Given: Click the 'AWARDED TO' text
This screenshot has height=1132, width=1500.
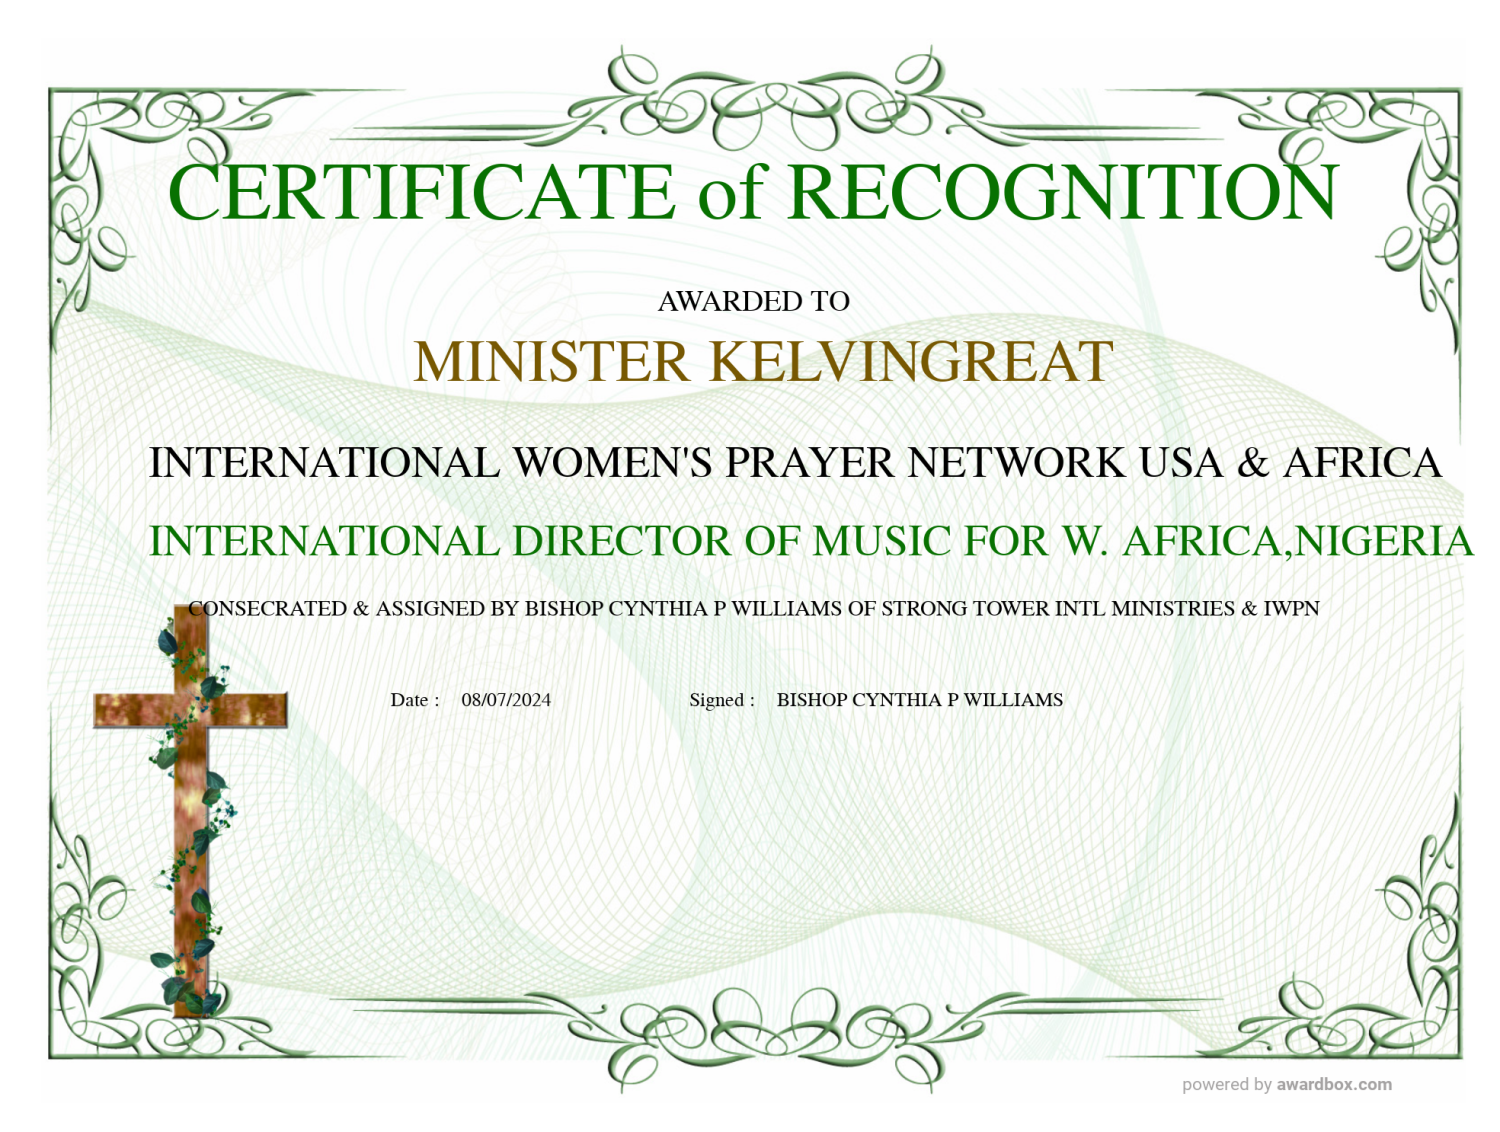Looking at the screenshot, I should (x=753, y=301).
